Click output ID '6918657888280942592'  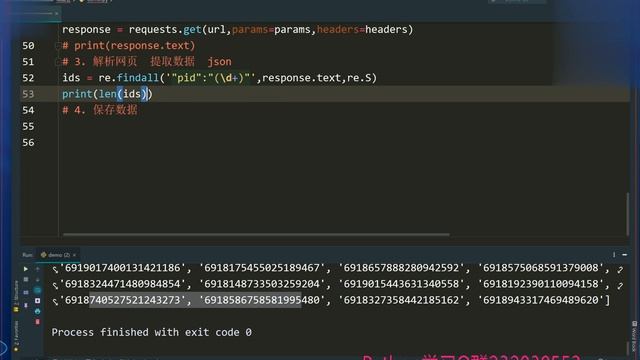401,268
